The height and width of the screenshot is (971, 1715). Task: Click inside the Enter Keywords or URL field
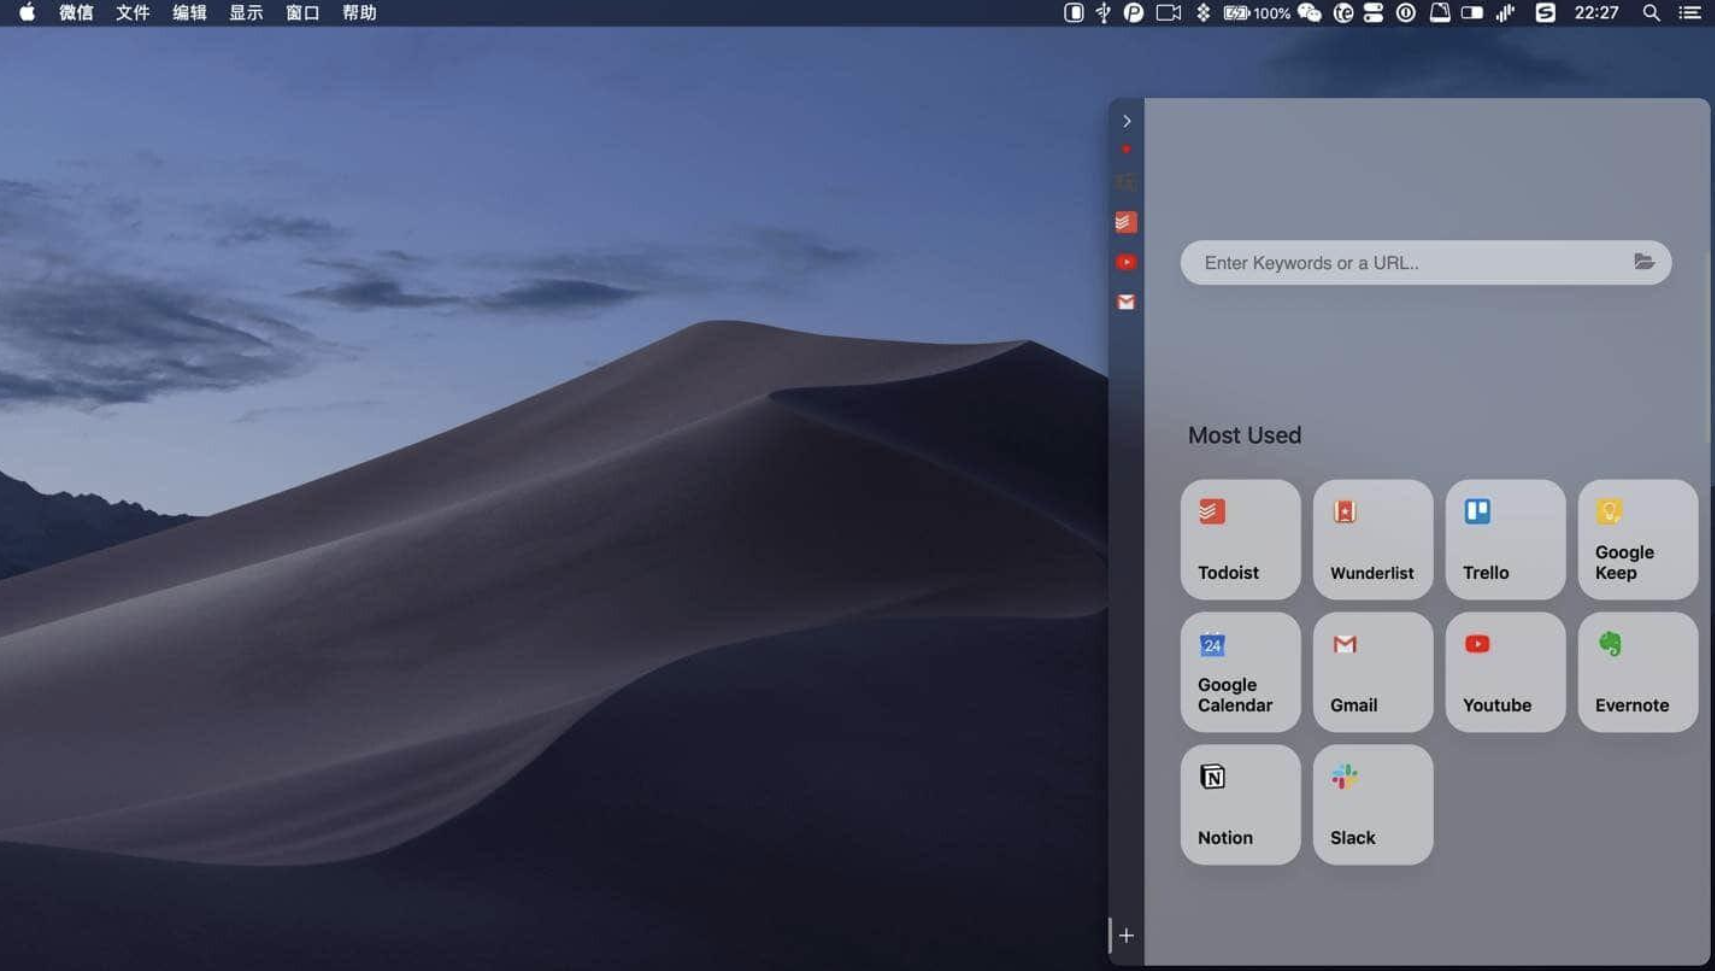click(x=1400, y=262)
